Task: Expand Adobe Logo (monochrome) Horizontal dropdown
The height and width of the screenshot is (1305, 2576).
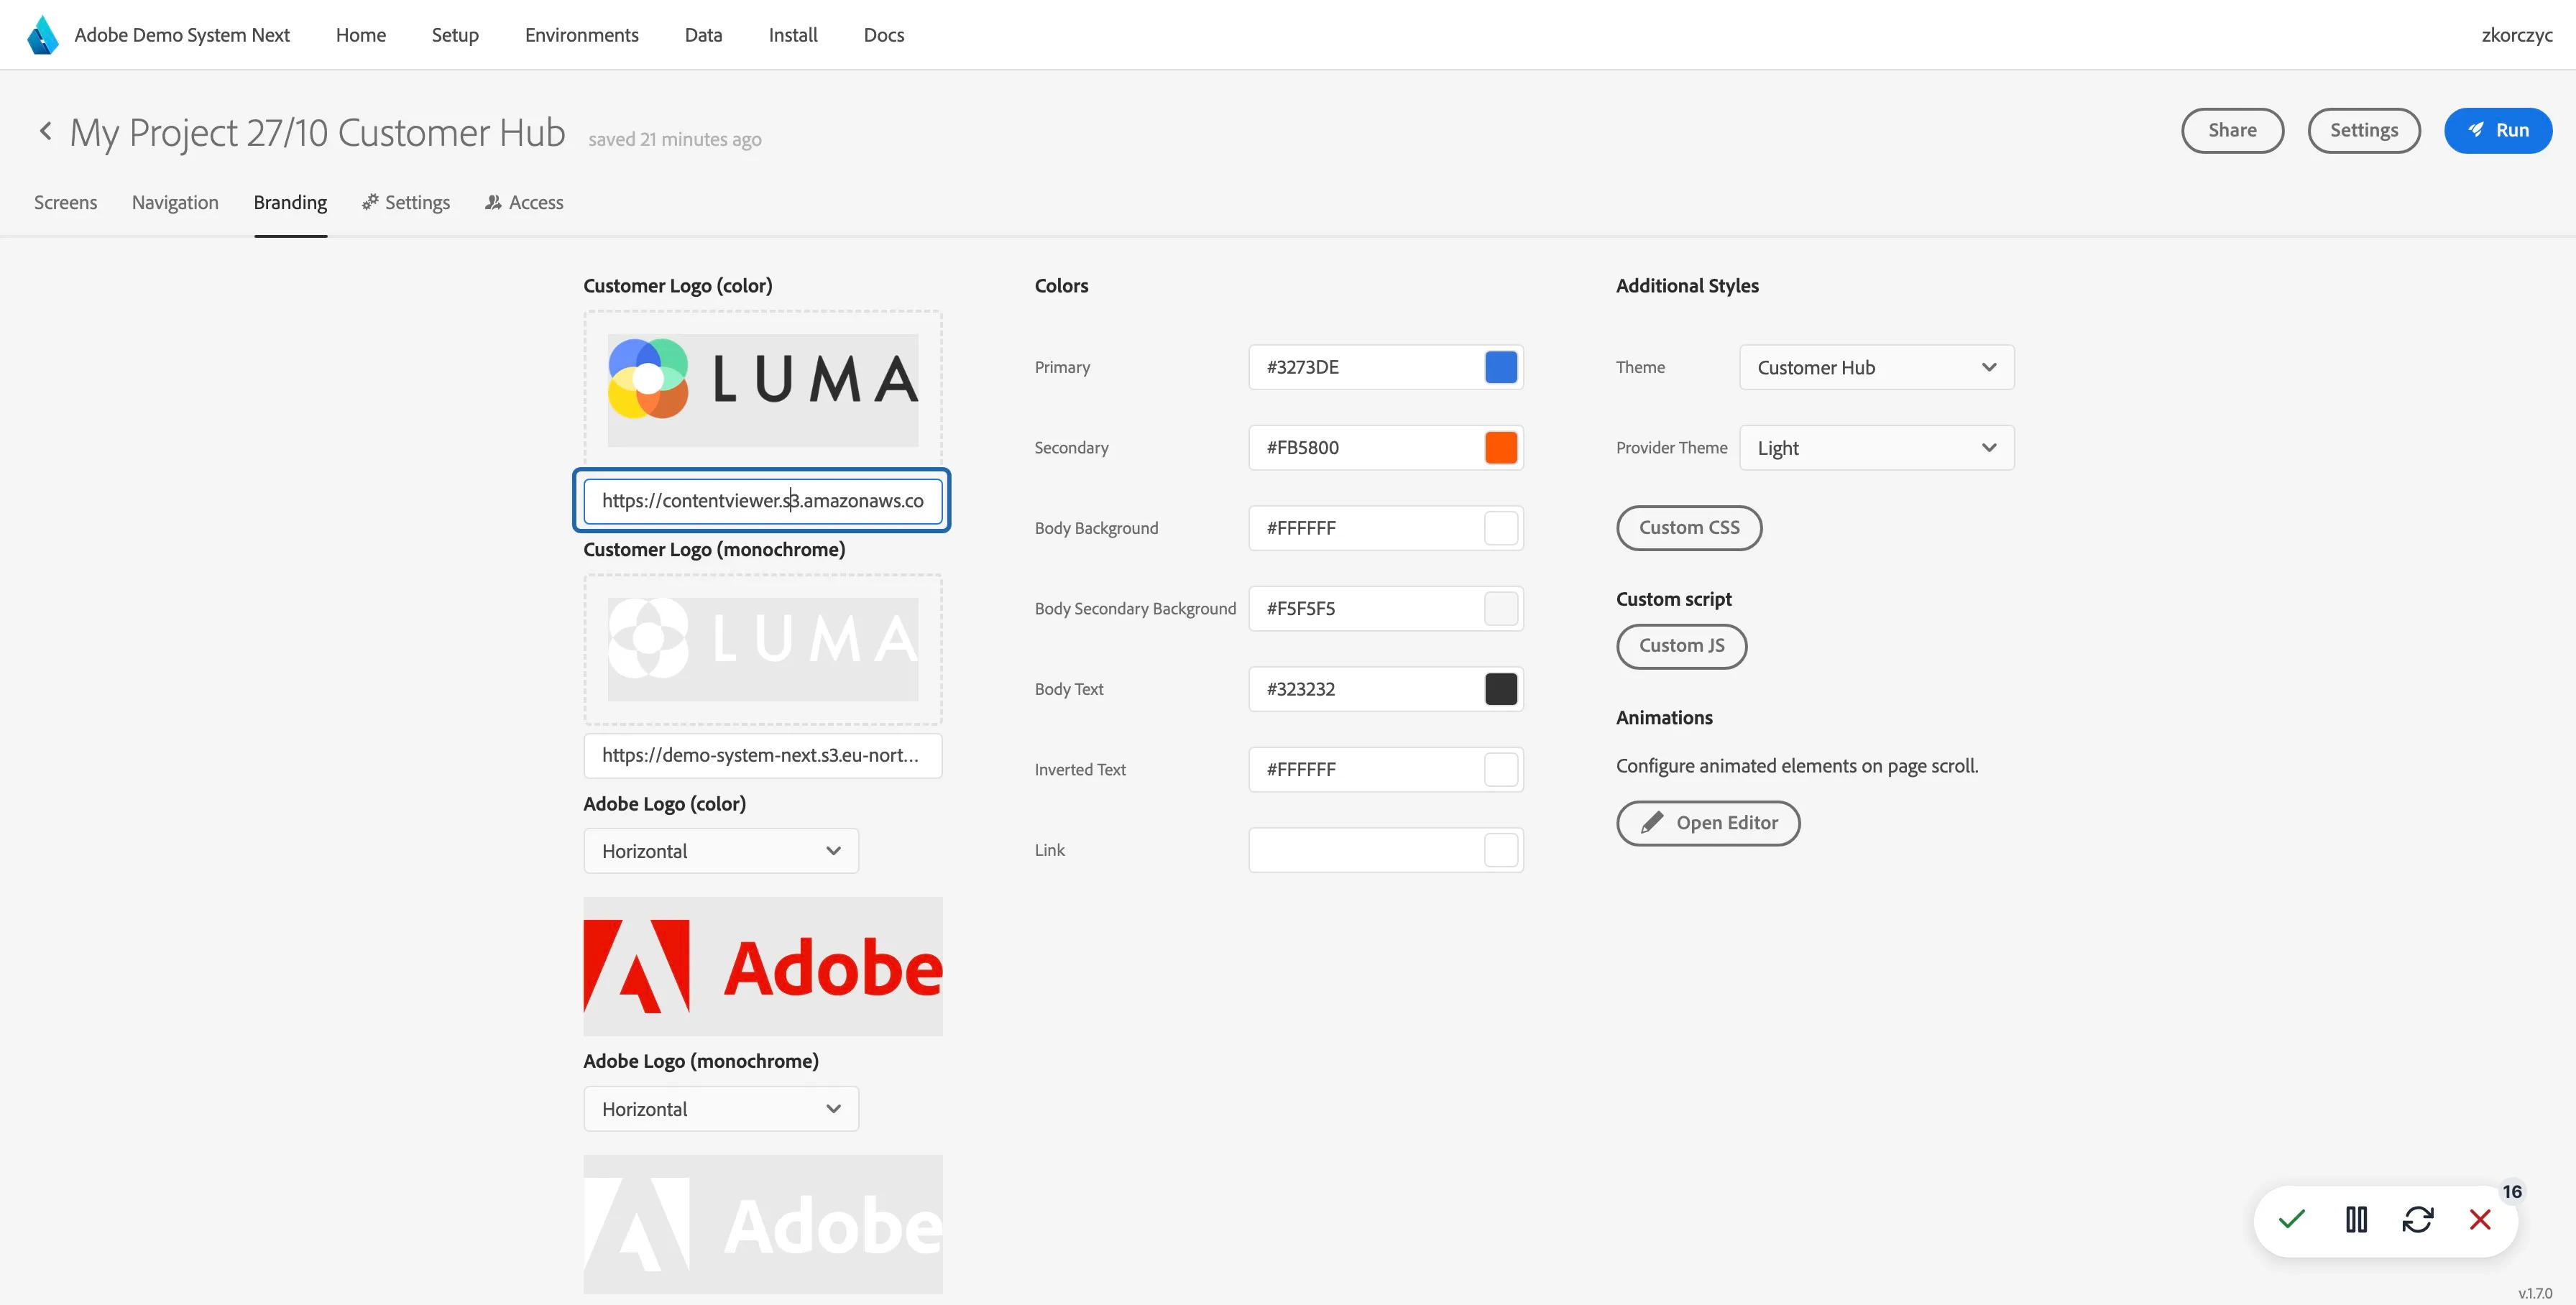Action: click(721, 1109)
